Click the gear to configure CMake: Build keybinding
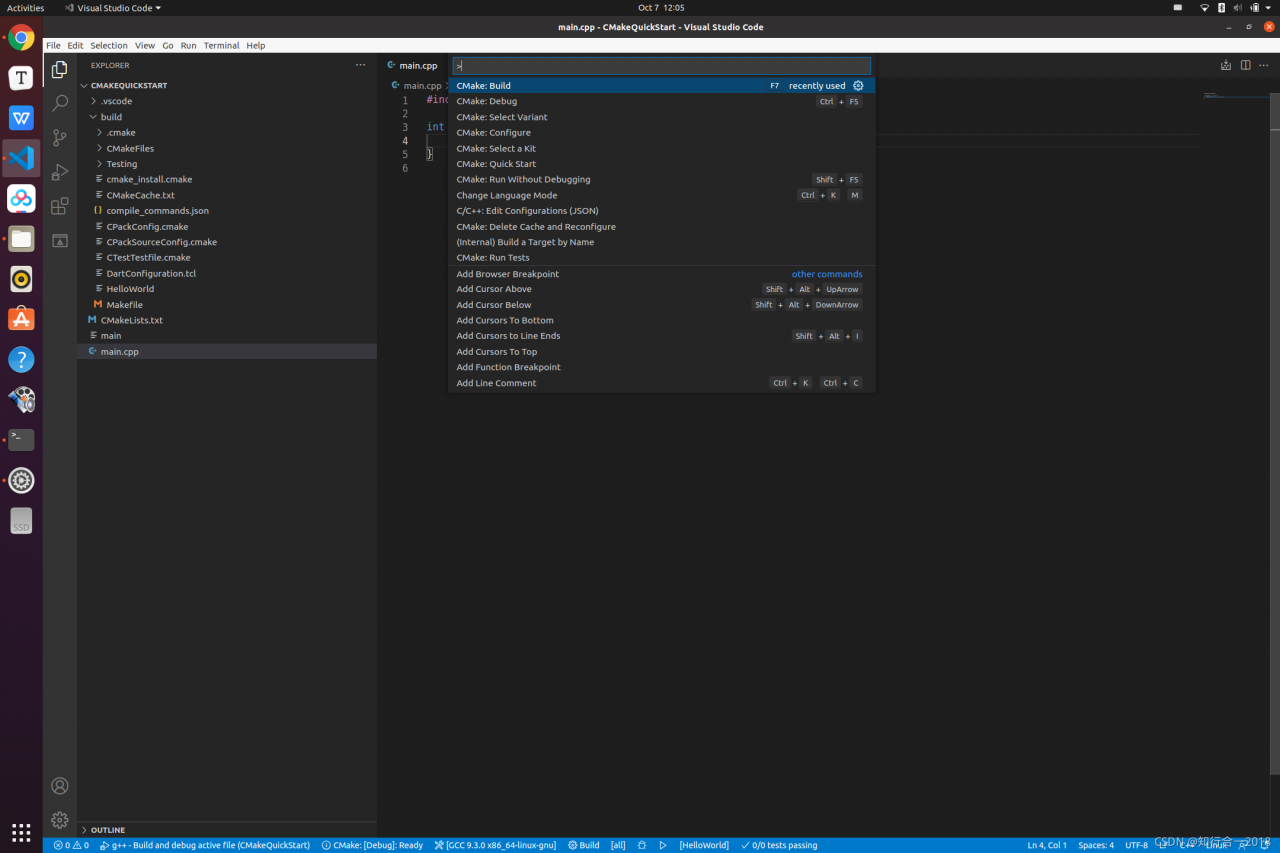 pos(858,86)
